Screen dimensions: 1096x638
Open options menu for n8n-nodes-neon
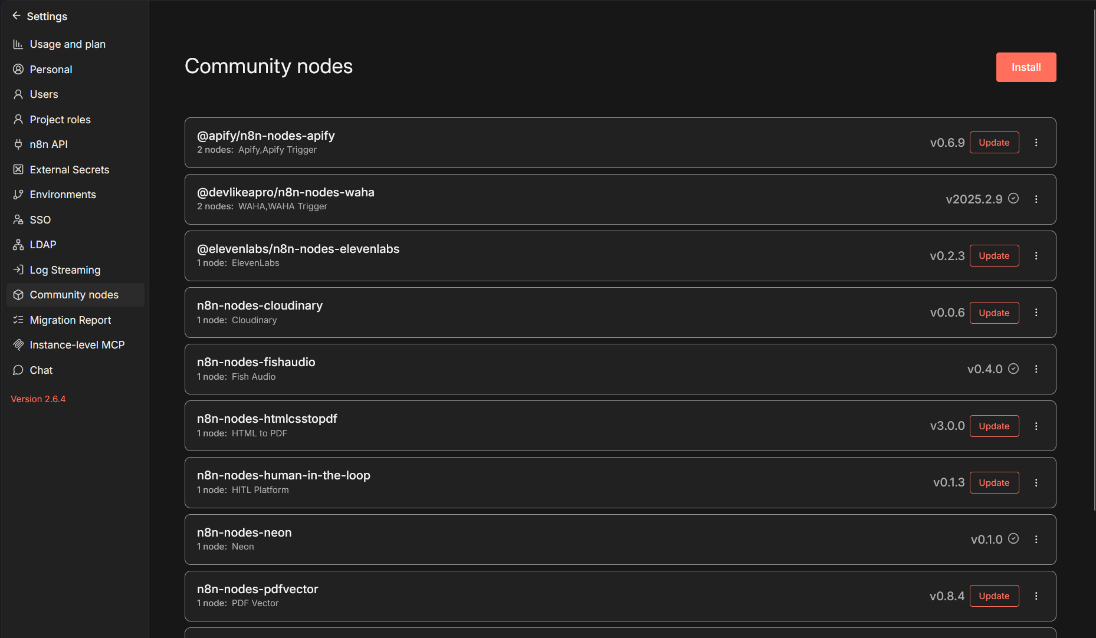(1036, 539)
